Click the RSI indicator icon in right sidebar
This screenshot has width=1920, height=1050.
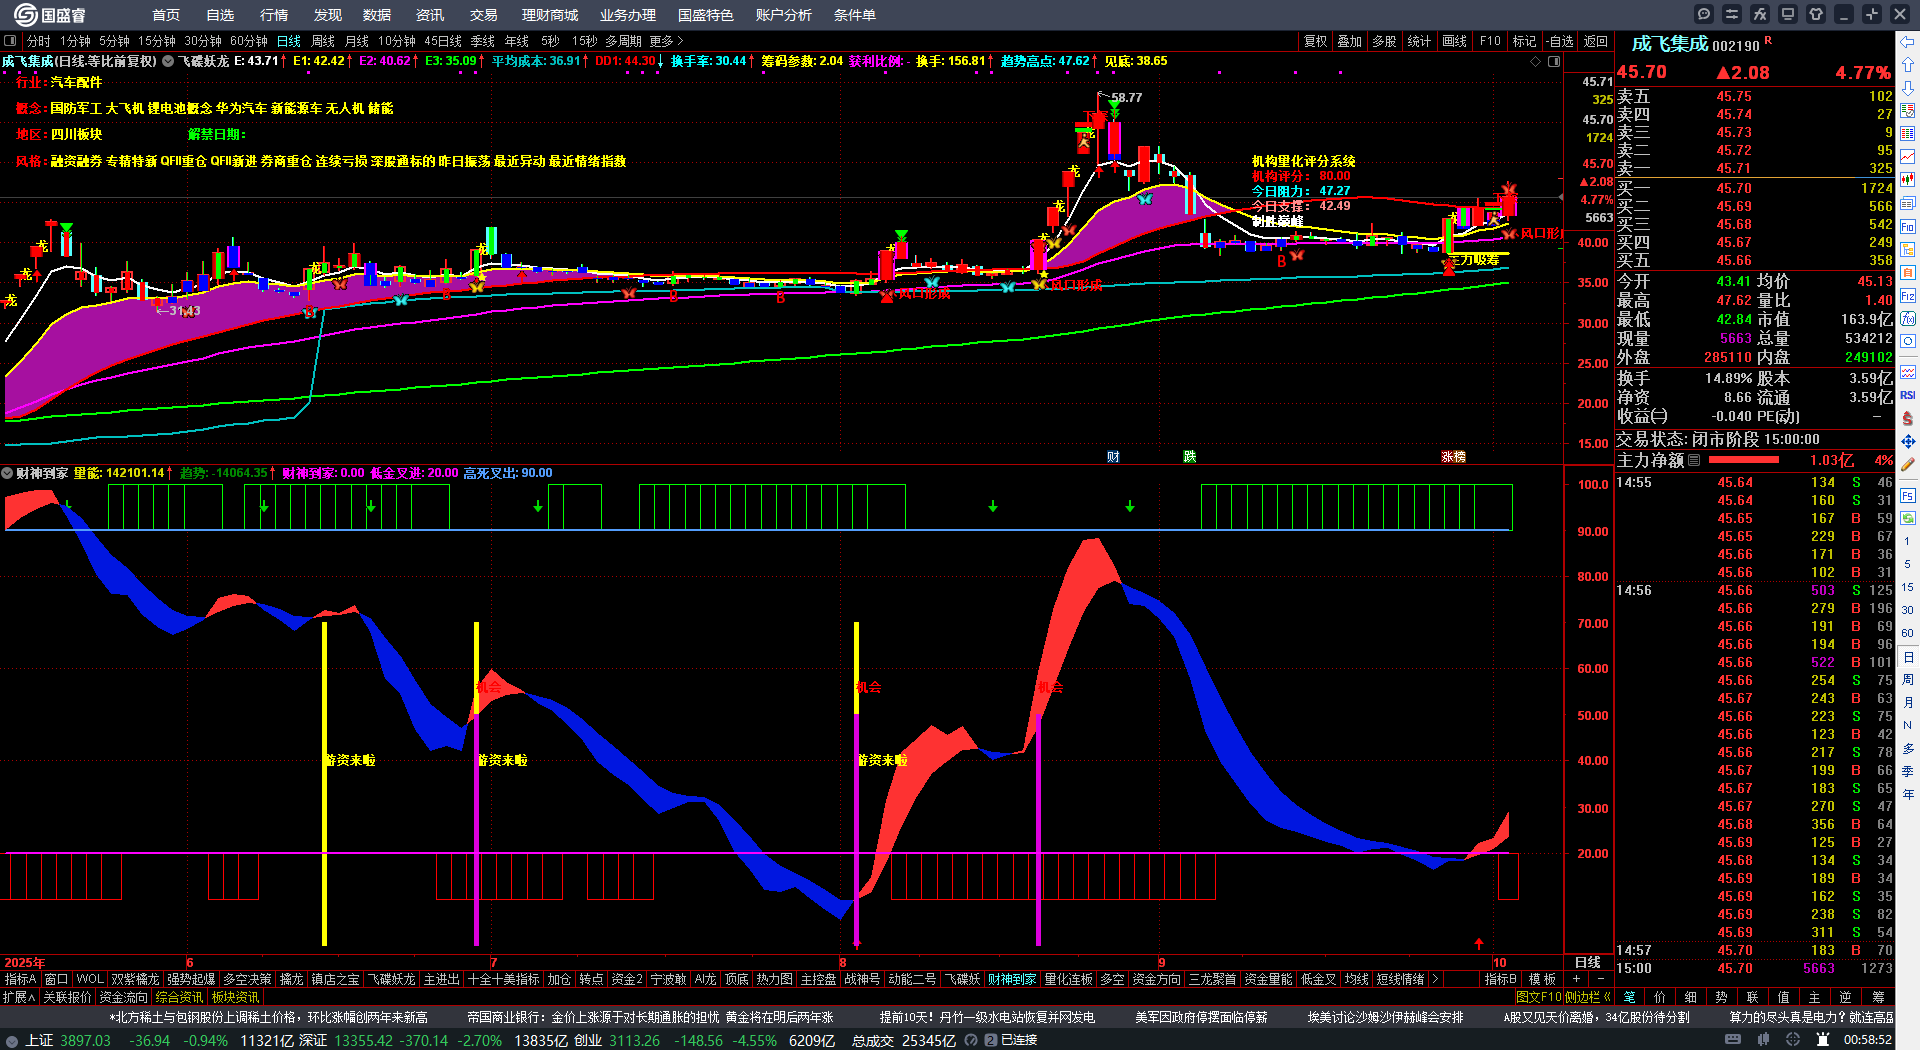tap(1908, 396)
